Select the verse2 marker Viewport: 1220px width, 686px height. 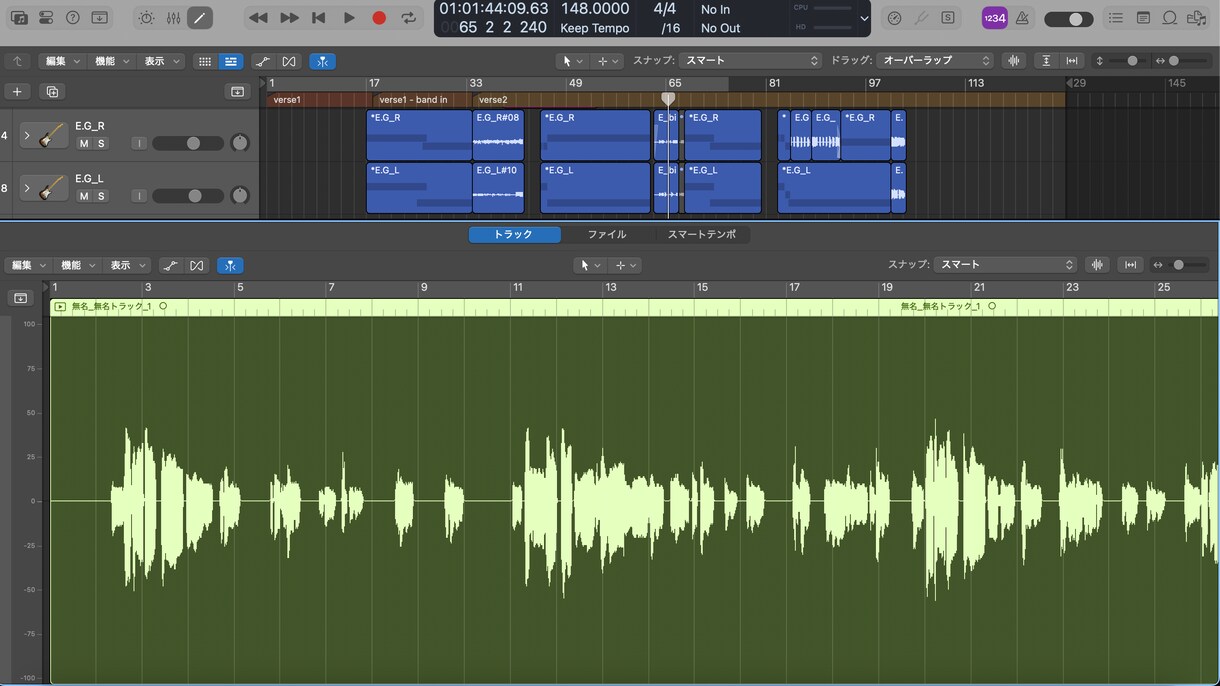click(x=493, y=100)
